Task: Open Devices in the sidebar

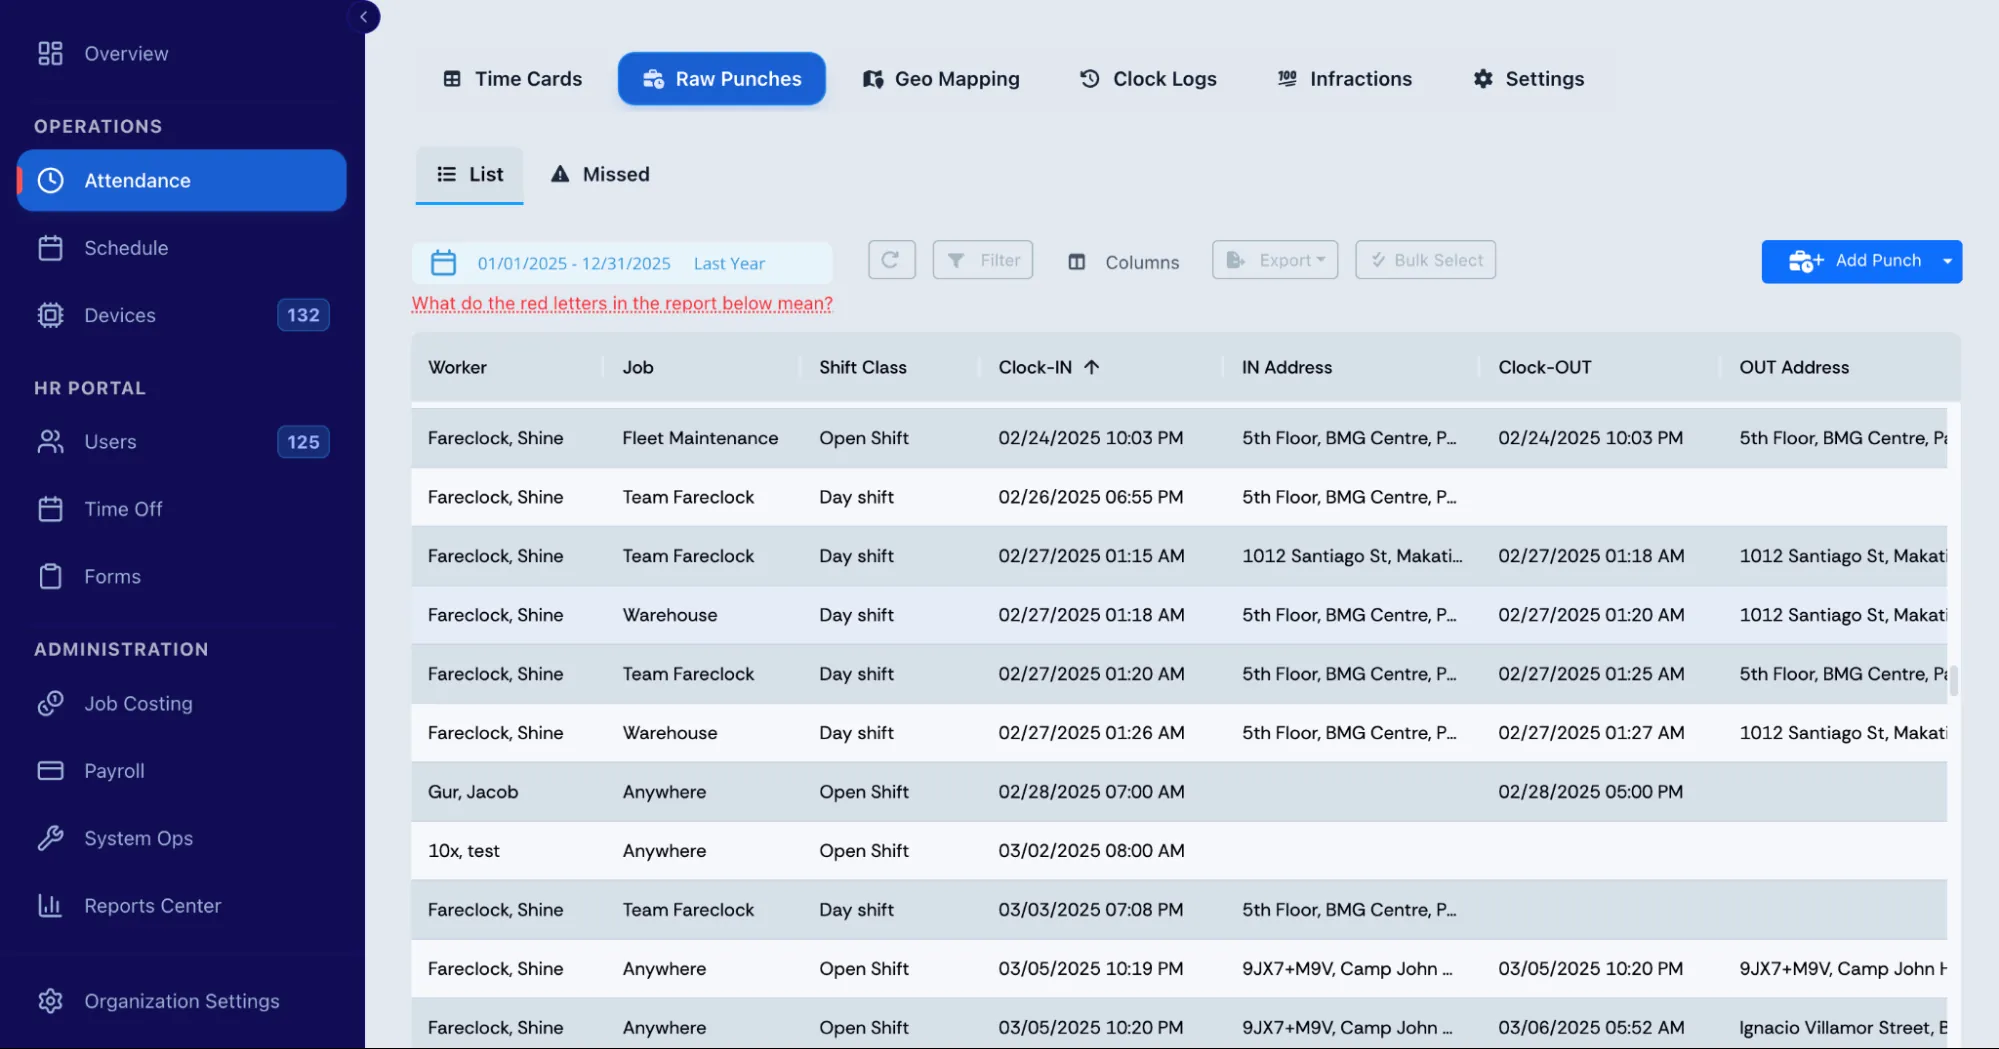Action: [x=182, y=315]
